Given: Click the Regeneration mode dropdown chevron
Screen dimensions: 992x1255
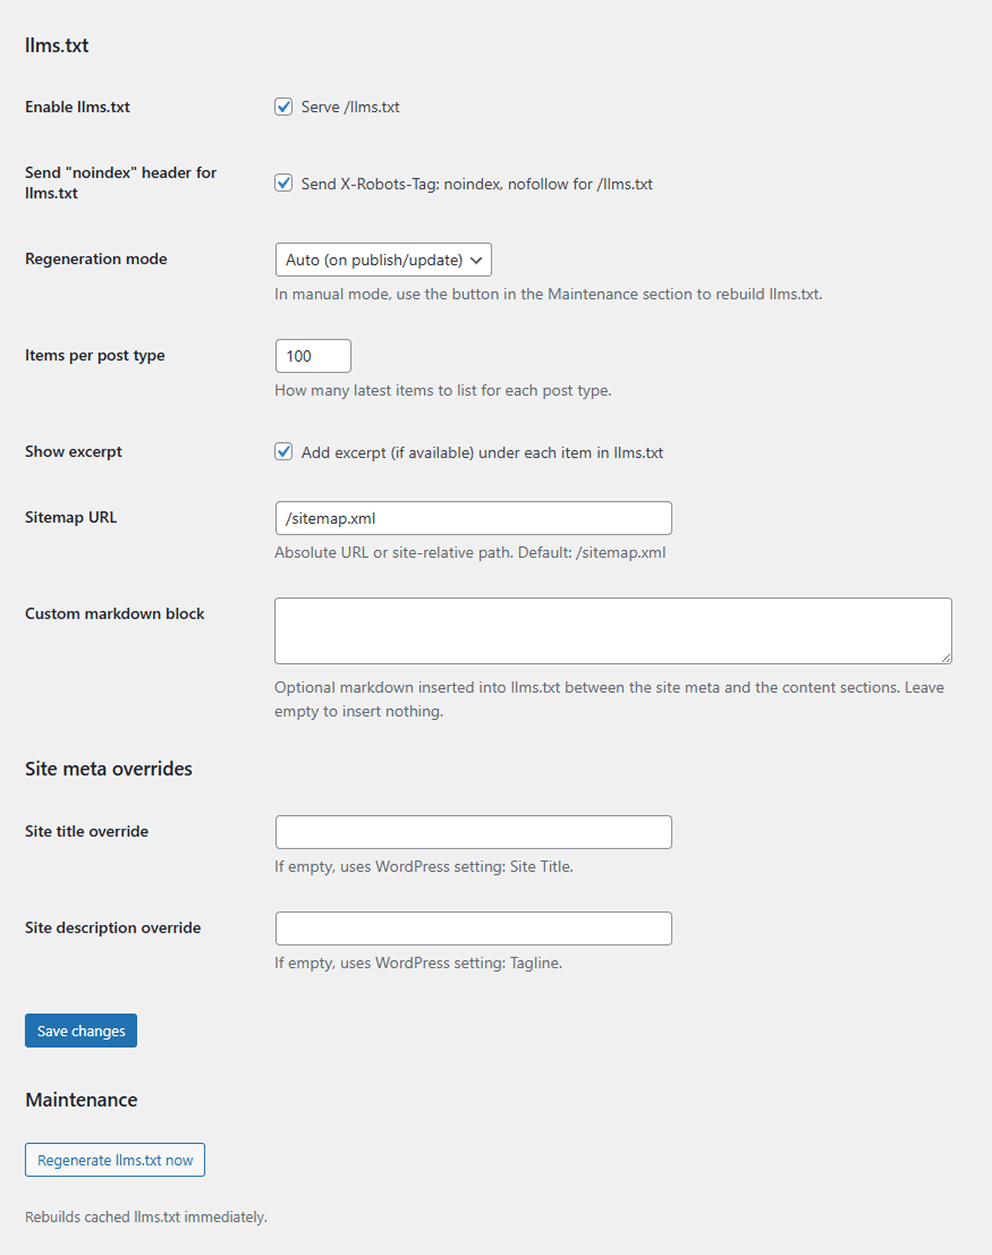Looking at the screenshot, I should point(477,259).
